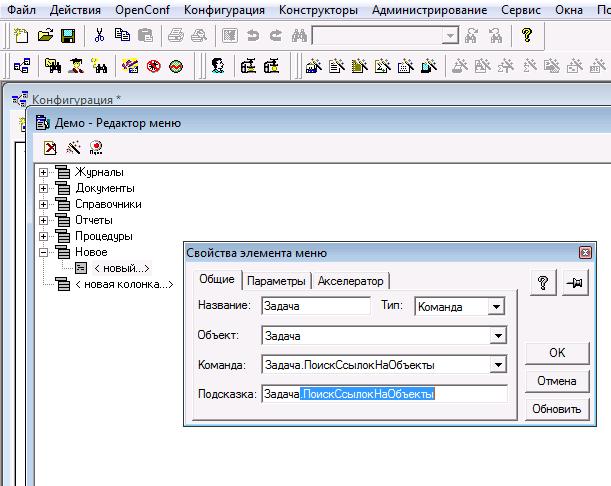The width and height of the screenshot is (611, 486).
Task: Click the Подсказка input field
Action: (385, 394)
